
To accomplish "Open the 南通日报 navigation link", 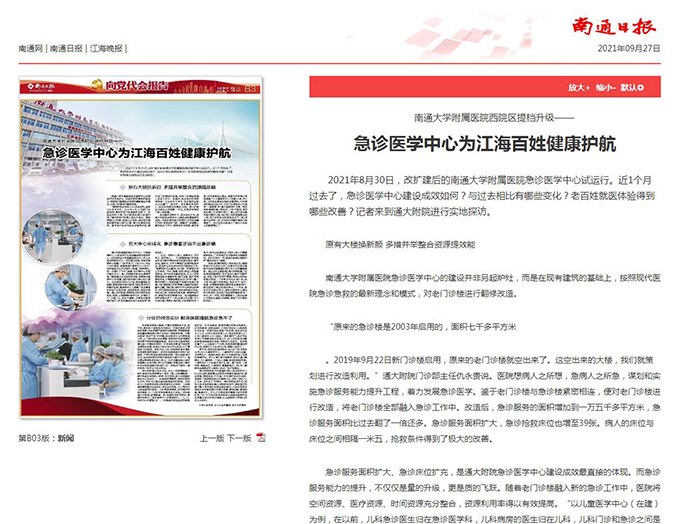I will pos(67,48).
